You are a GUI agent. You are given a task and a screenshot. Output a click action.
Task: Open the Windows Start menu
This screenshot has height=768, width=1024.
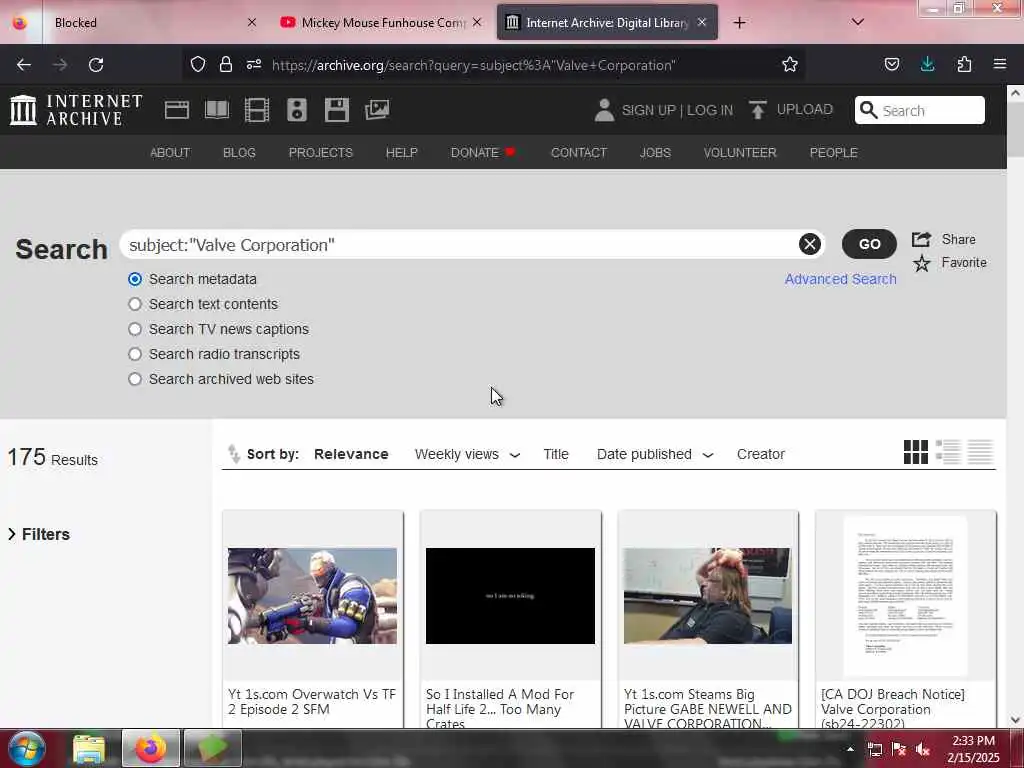pos(26,749)
